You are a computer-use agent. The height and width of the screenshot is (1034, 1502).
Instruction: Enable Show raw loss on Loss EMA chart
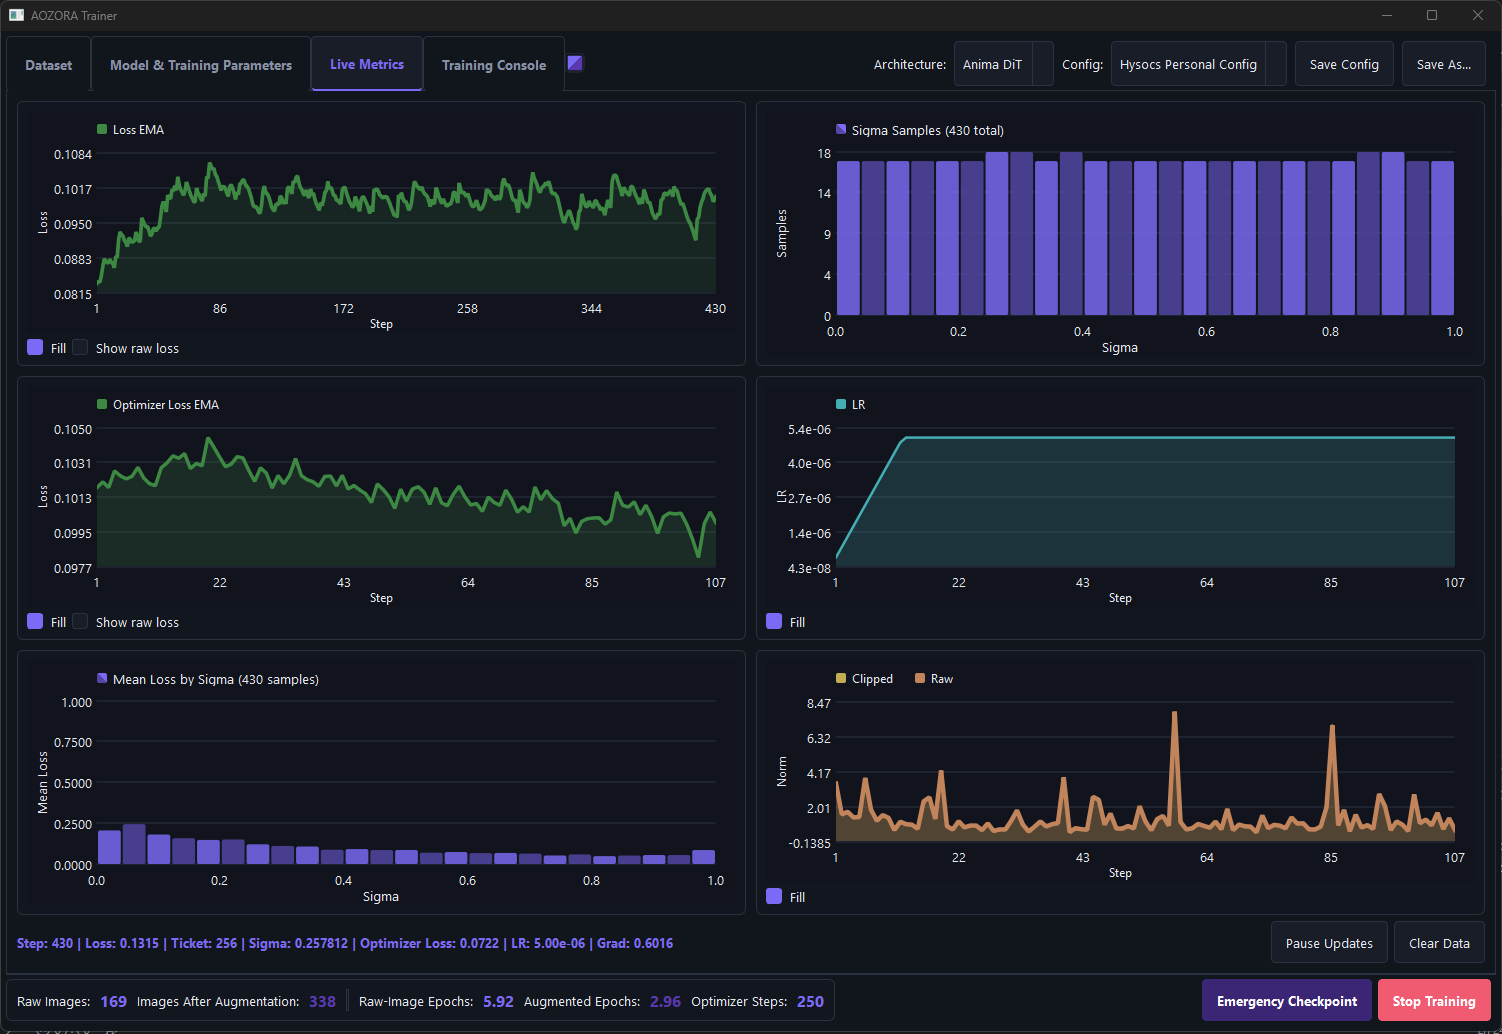coord(81,347)
